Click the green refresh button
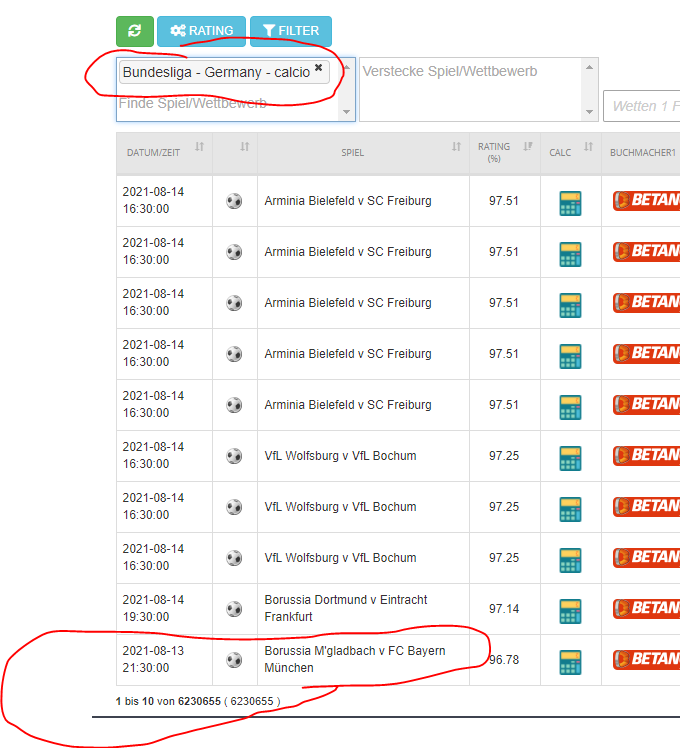 point(134,31)
